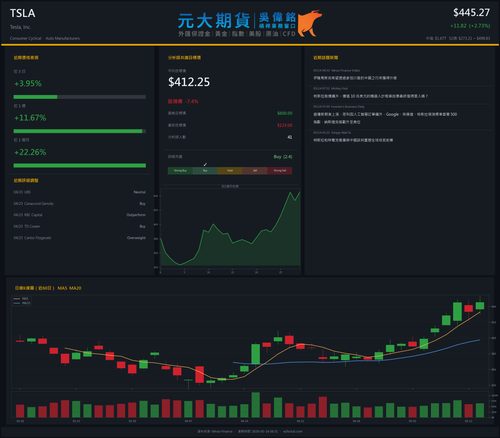Click the Canaccord Genuity Buy rating row
500x438 pixels.
[x=80, y=204]
